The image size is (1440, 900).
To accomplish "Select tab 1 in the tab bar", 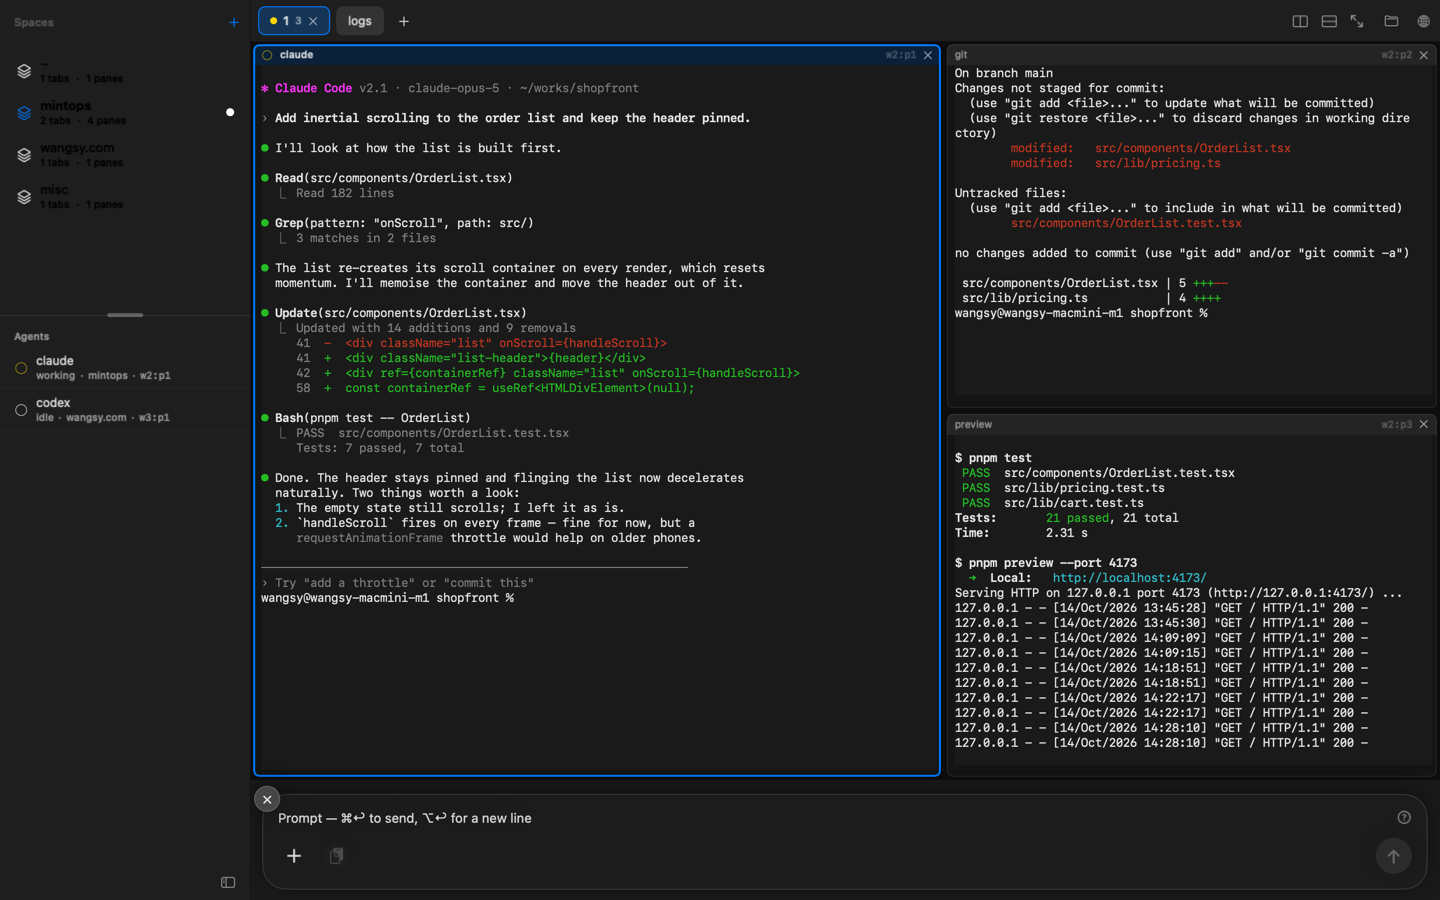I will pos(294,21).
